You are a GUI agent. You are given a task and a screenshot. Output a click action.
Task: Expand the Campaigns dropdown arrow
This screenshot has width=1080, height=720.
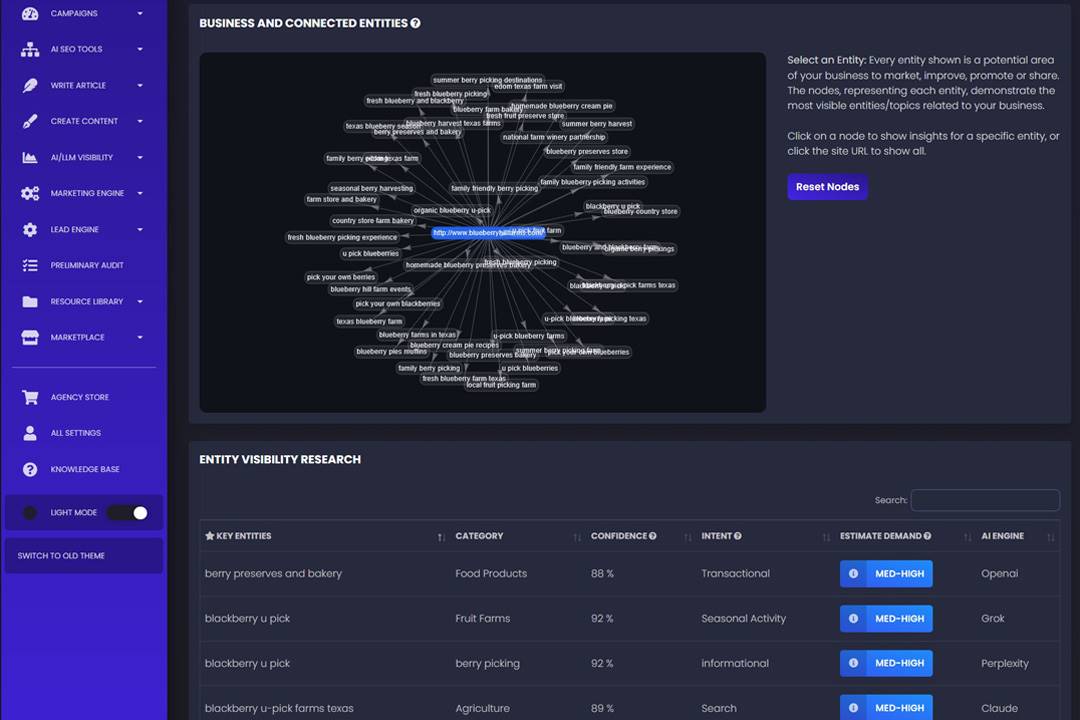(140, 14)
